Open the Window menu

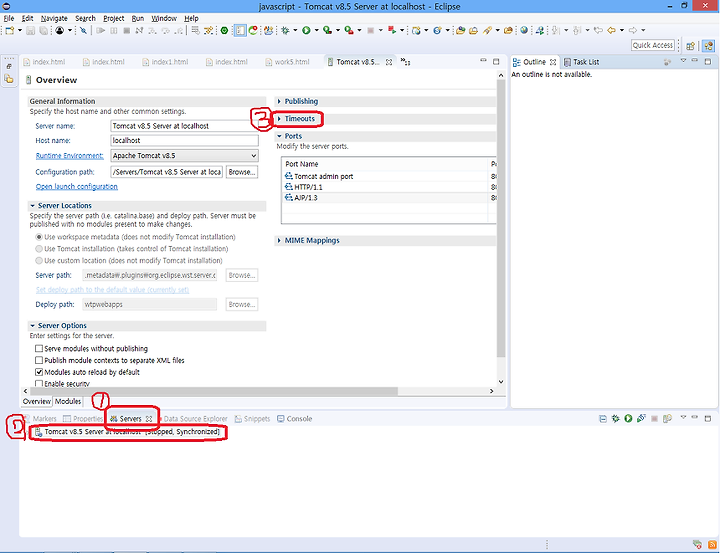click(164, 18)
